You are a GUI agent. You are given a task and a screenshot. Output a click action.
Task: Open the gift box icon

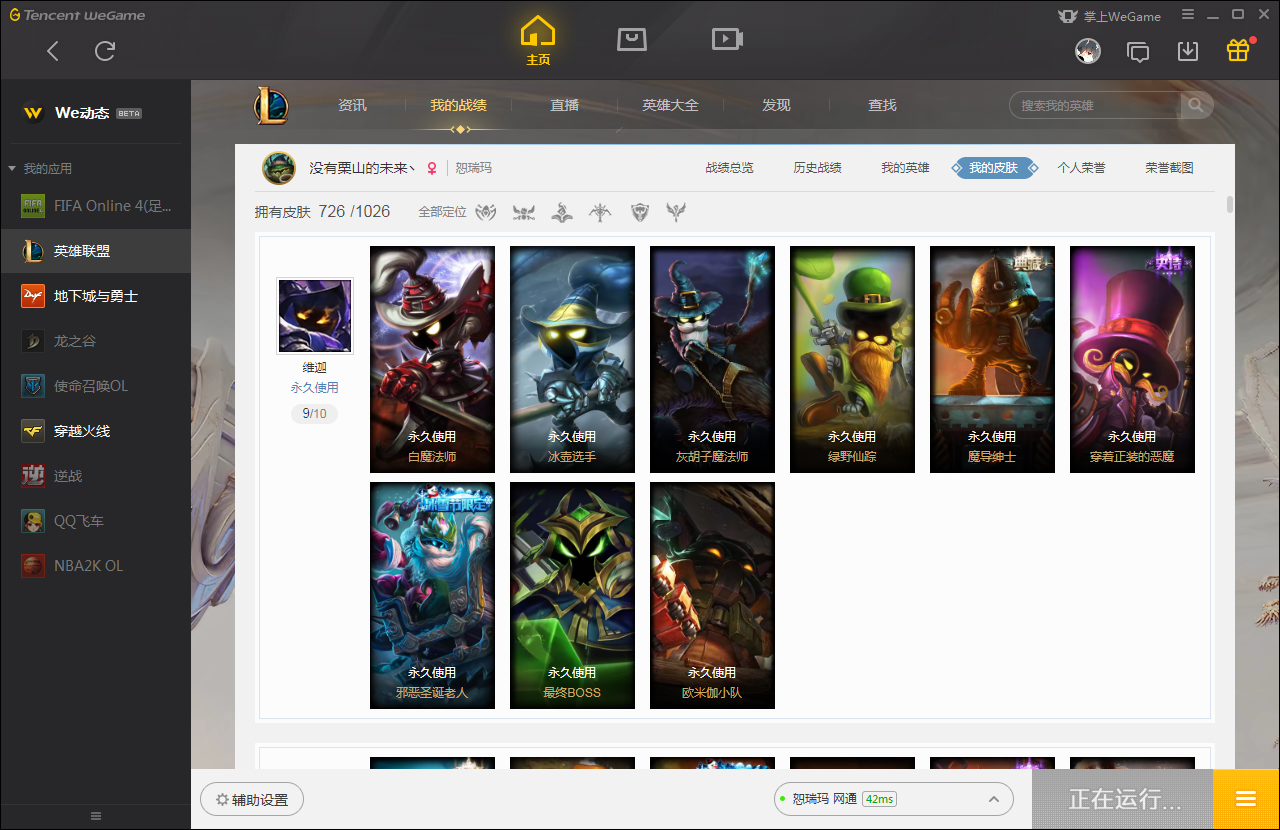(x=1238, y=50)
